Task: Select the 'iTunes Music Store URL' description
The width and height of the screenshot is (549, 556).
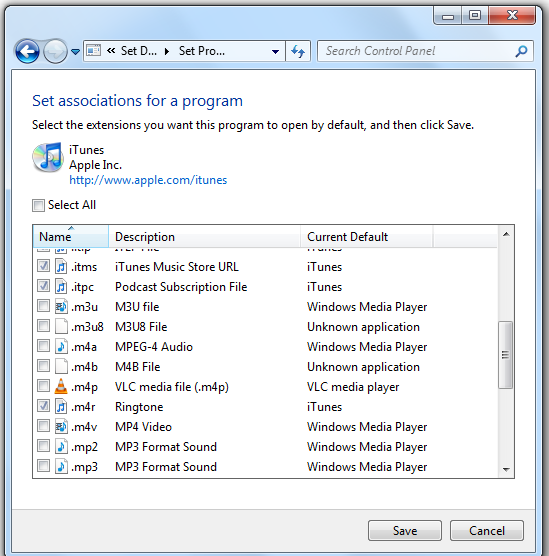Action: 177,267
